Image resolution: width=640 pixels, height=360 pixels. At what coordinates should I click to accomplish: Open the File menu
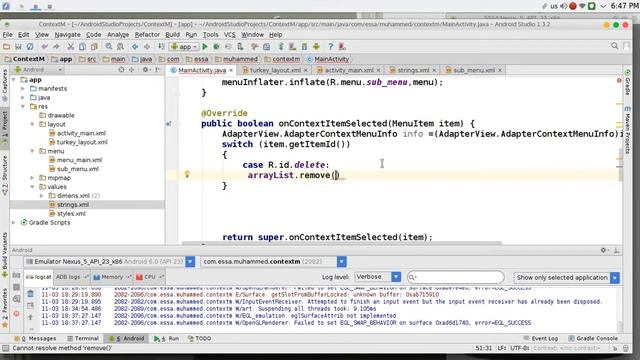pyautogui.click(x=8, y=35)
